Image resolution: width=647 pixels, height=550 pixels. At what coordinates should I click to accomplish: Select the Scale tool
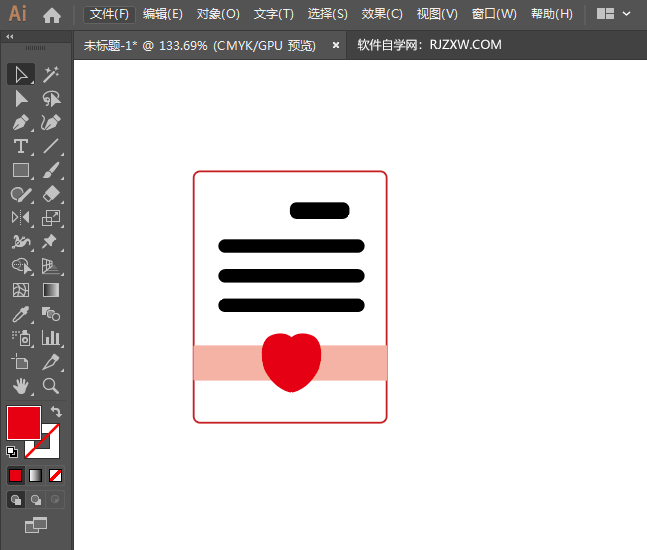tap(51, 218)
